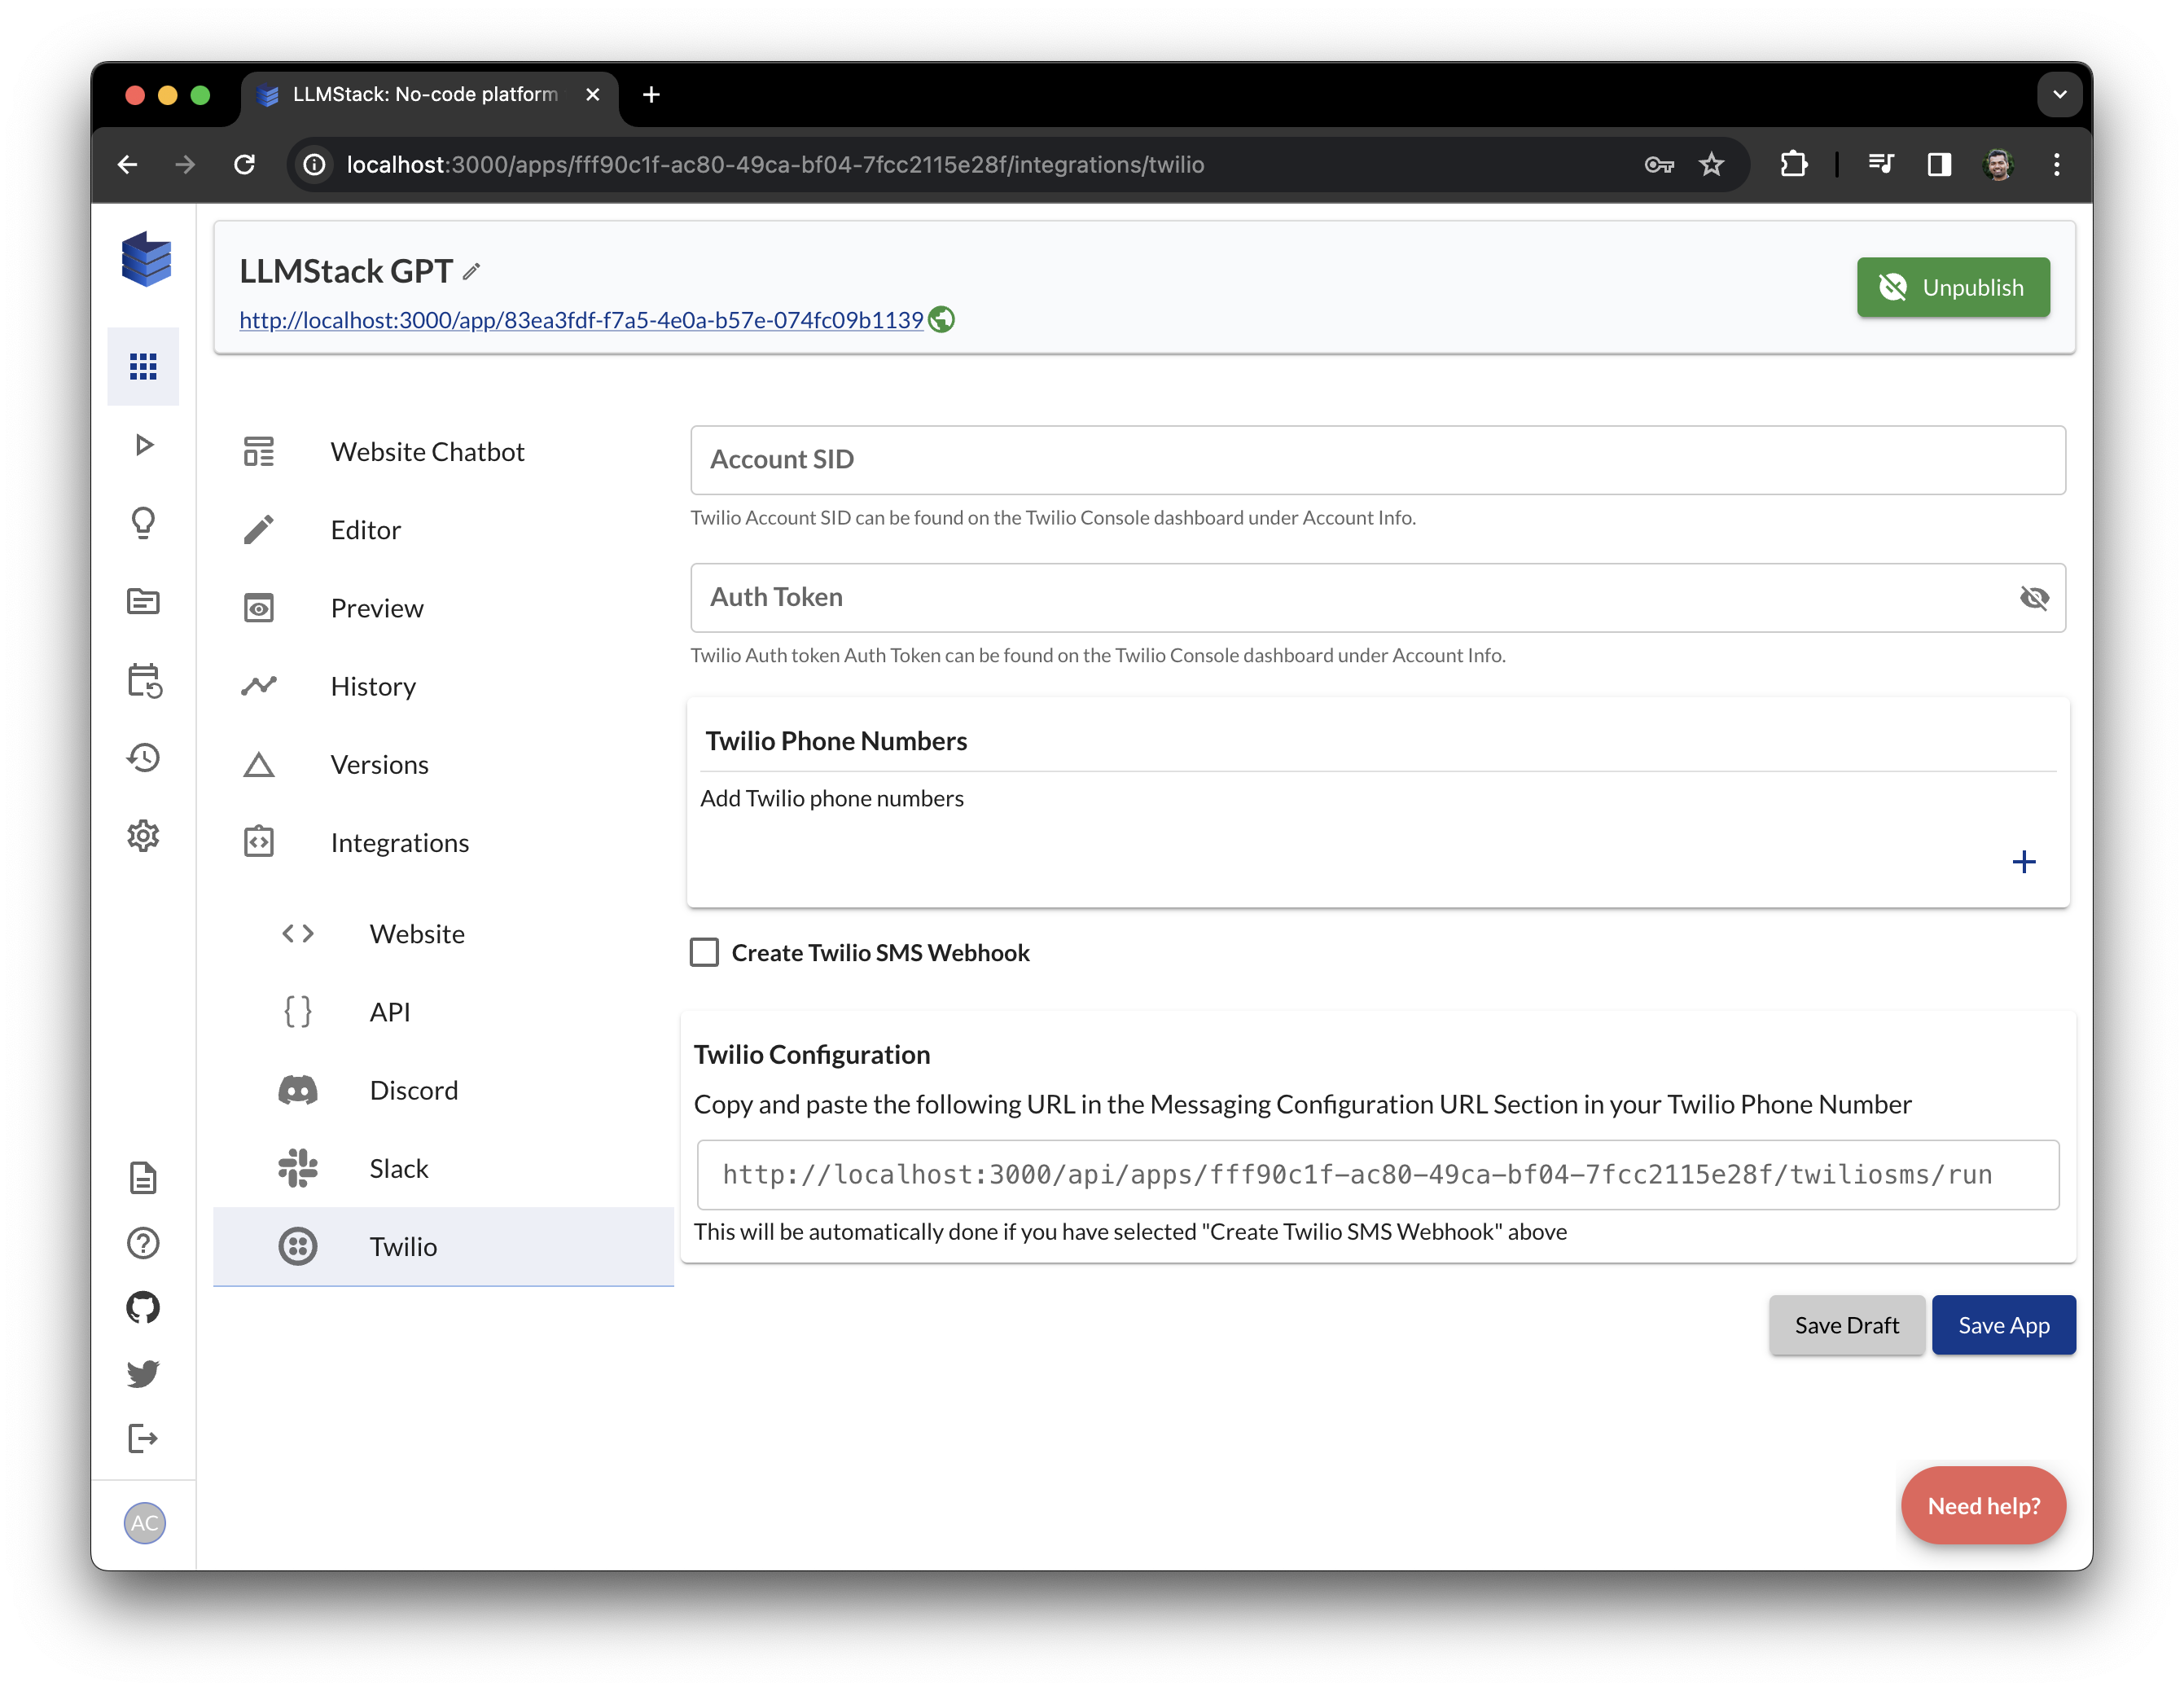This screenshot has width=2184, height=1691.
Task: Visit GitHub using the sidebar icon
Action: [x=143, y=1307]
